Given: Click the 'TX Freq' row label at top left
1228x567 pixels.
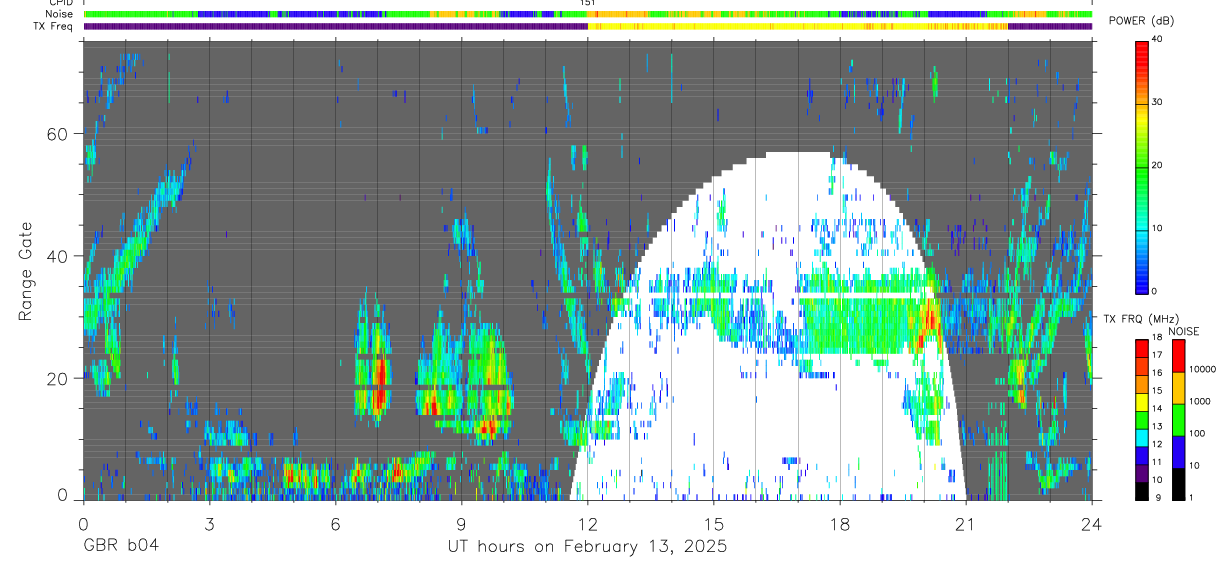Looking at the screenshot, I should tap(54, 26).
